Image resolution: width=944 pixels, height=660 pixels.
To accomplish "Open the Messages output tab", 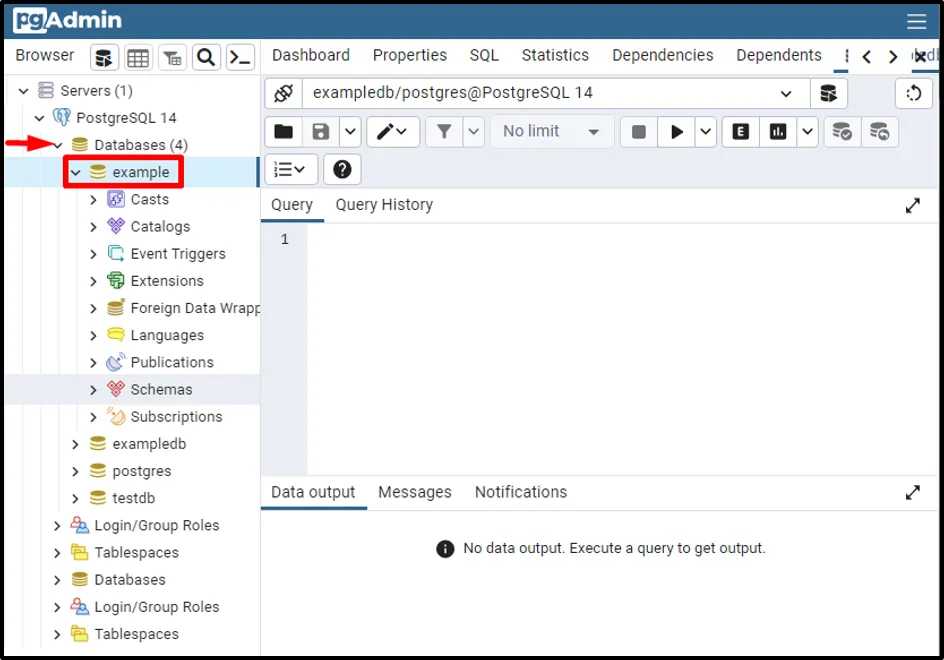I will (x=414, y=492).
